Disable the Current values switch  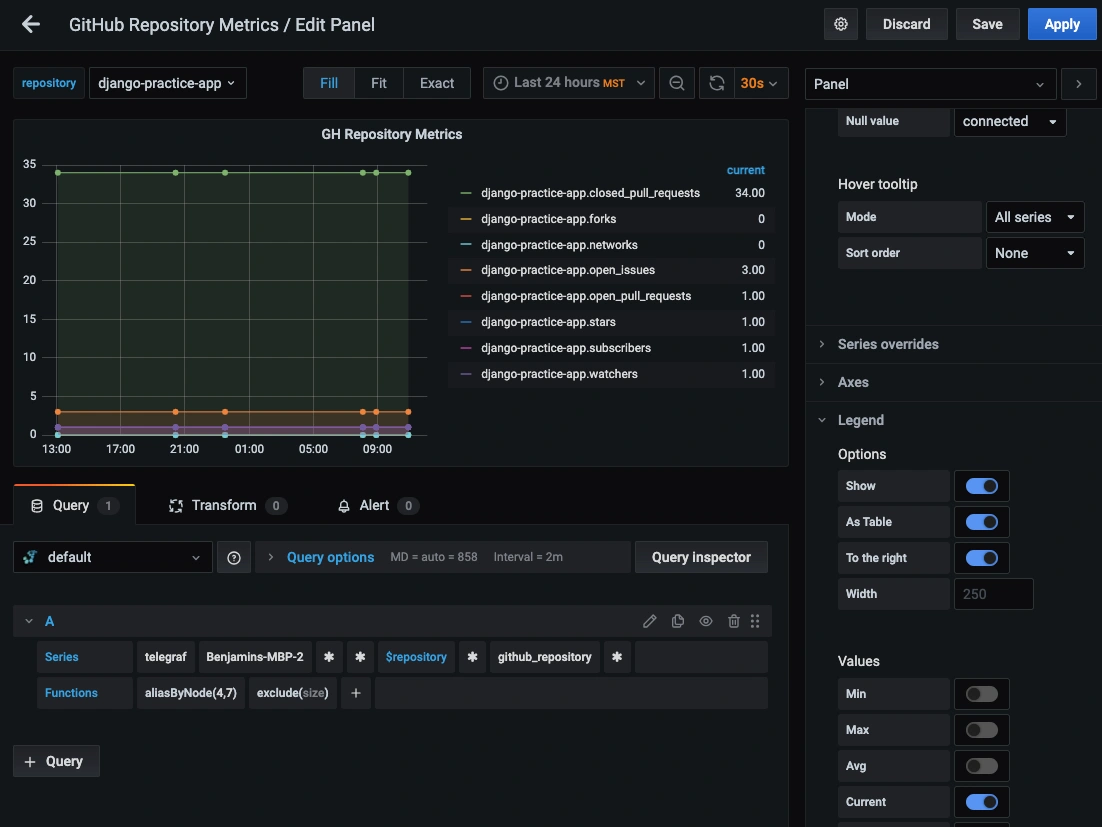tap(982, 802)
